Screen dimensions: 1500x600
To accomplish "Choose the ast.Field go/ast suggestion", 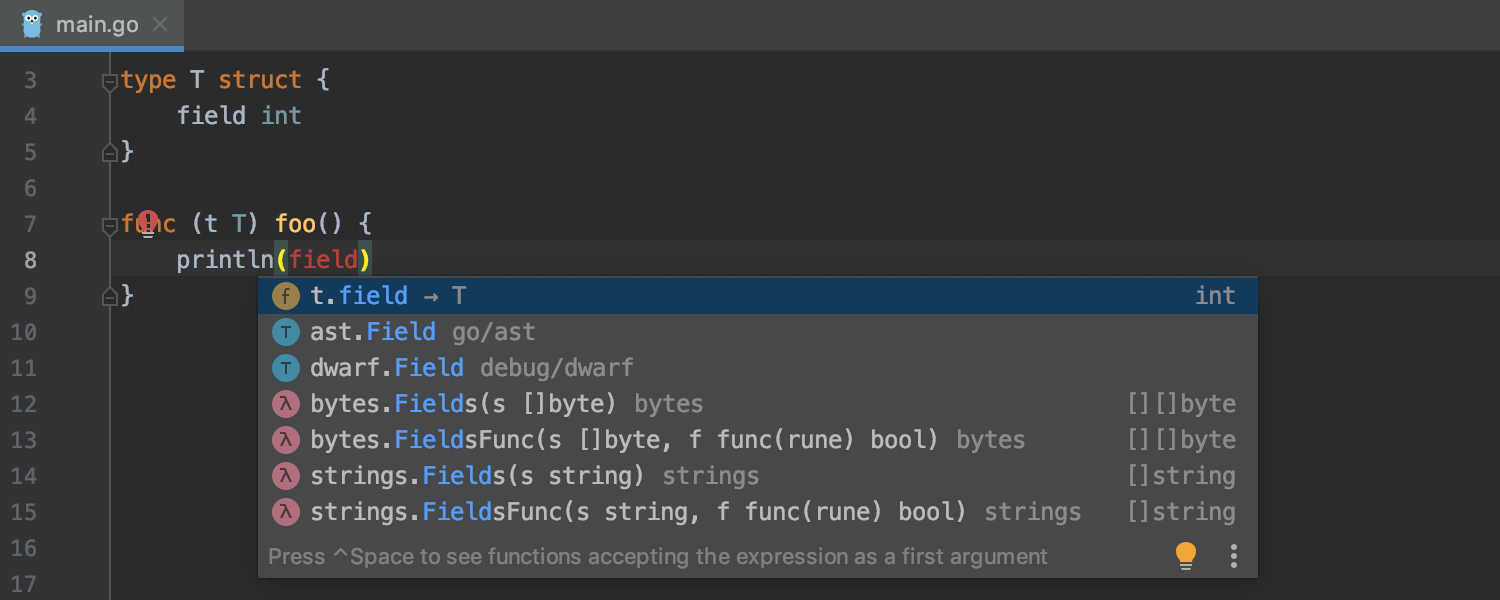I will [758, 332].
